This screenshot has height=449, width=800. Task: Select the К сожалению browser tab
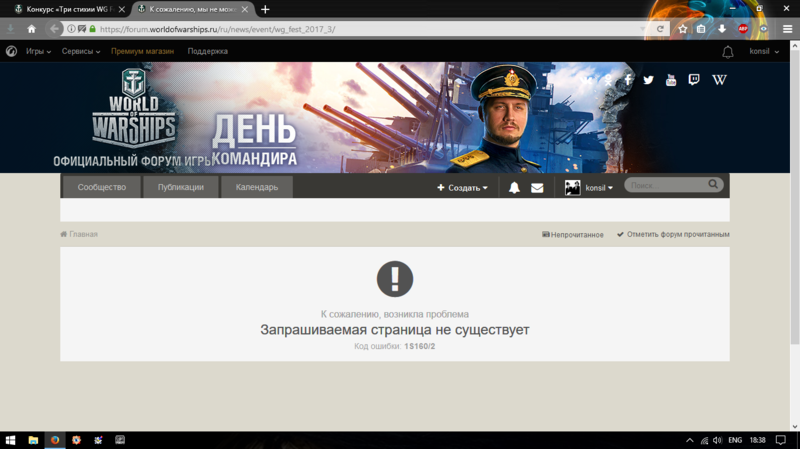tap(192, 9)
